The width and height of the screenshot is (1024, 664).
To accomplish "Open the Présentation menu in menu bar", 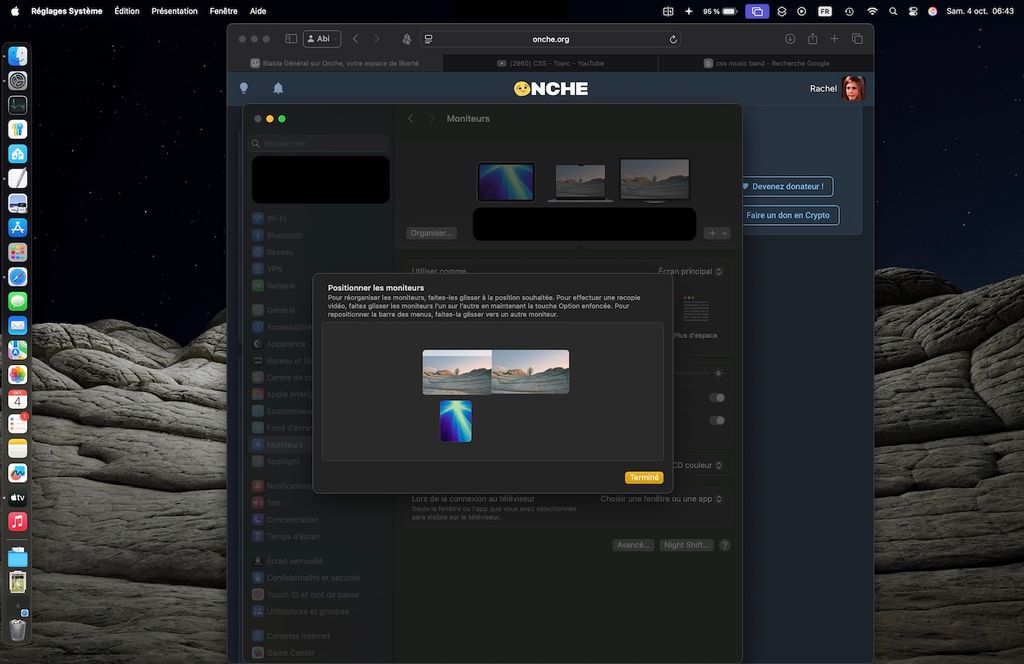I will point(174,11).
